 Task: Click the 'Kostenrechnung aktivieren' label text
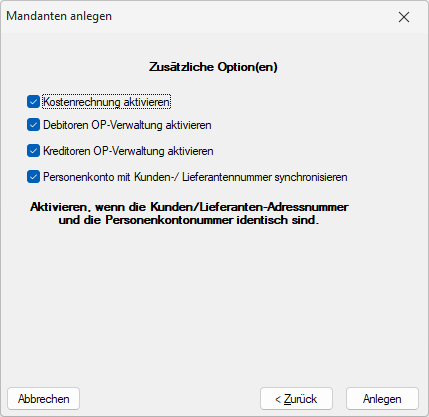click(x=106, y=102)
